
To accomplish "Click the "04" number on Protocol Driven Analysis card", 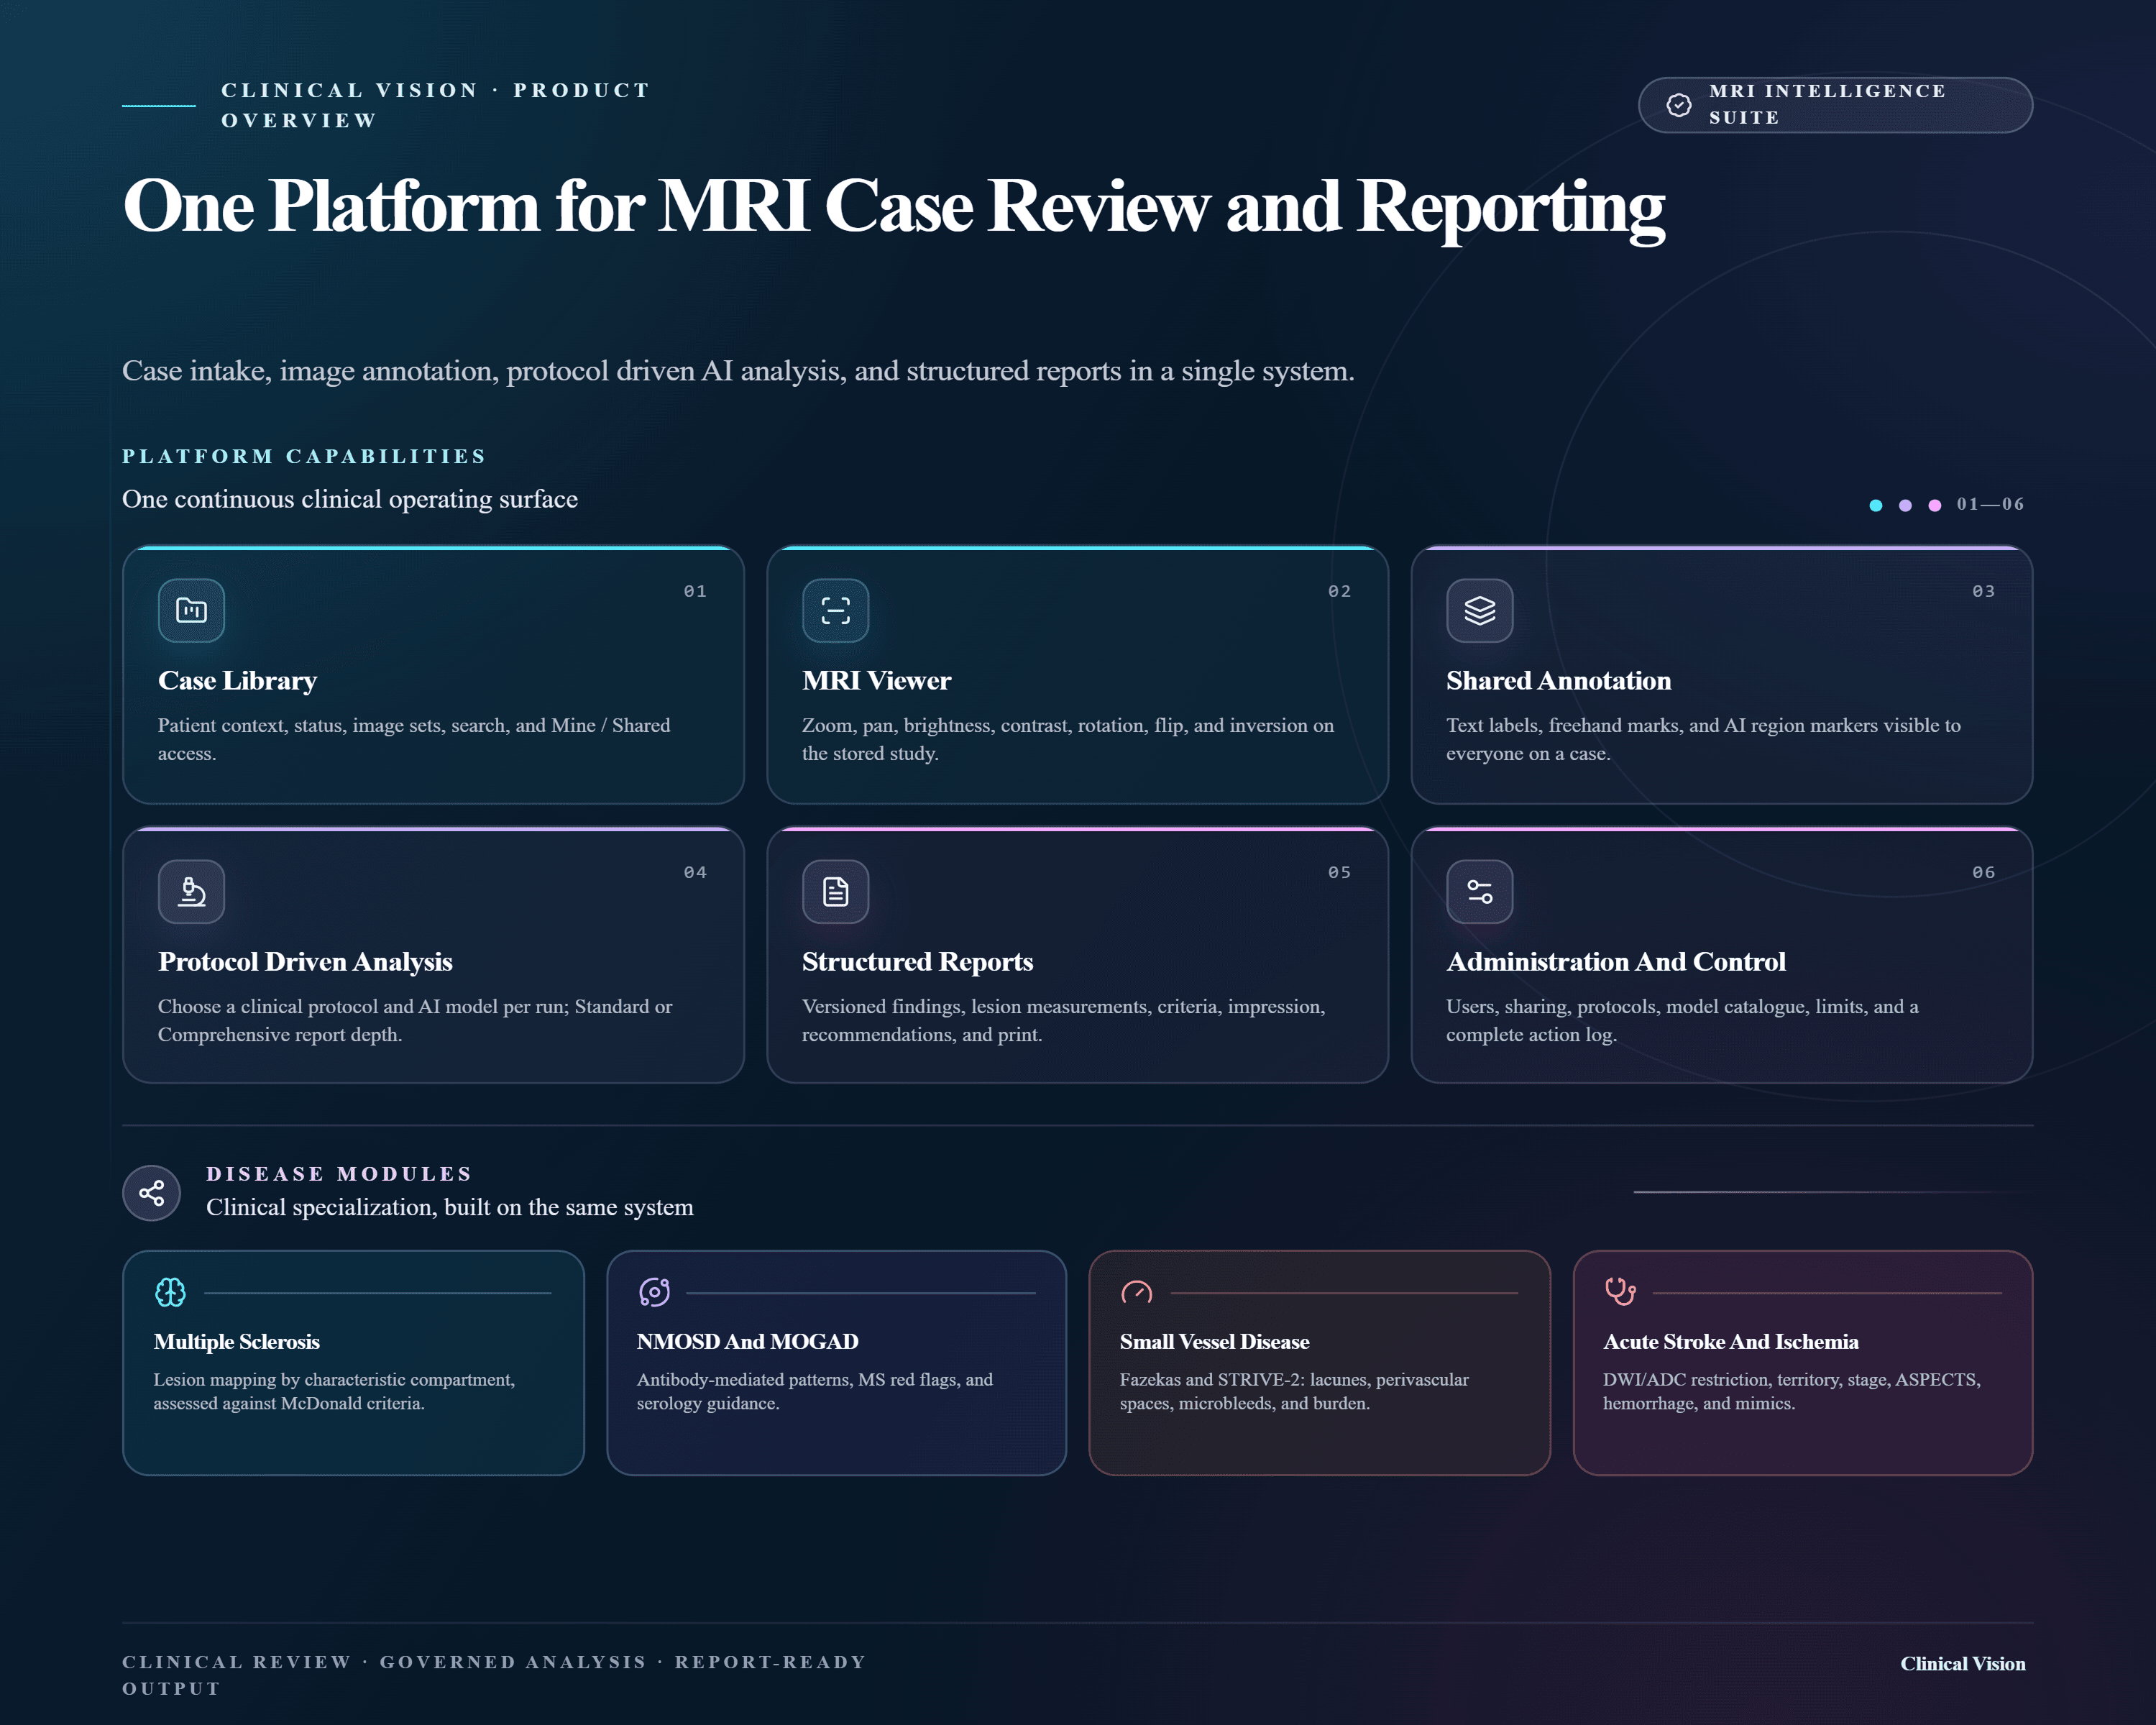I will 695,873.
